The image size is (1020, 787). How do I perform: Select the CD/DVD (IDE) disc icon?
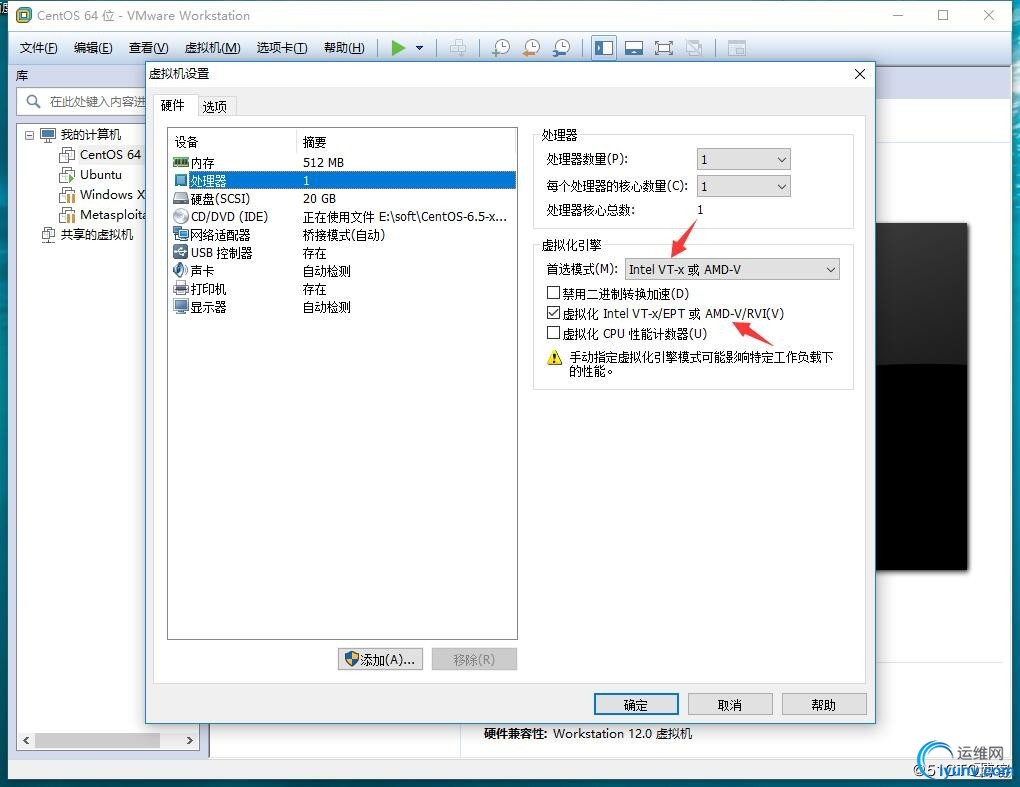[181, 217]
